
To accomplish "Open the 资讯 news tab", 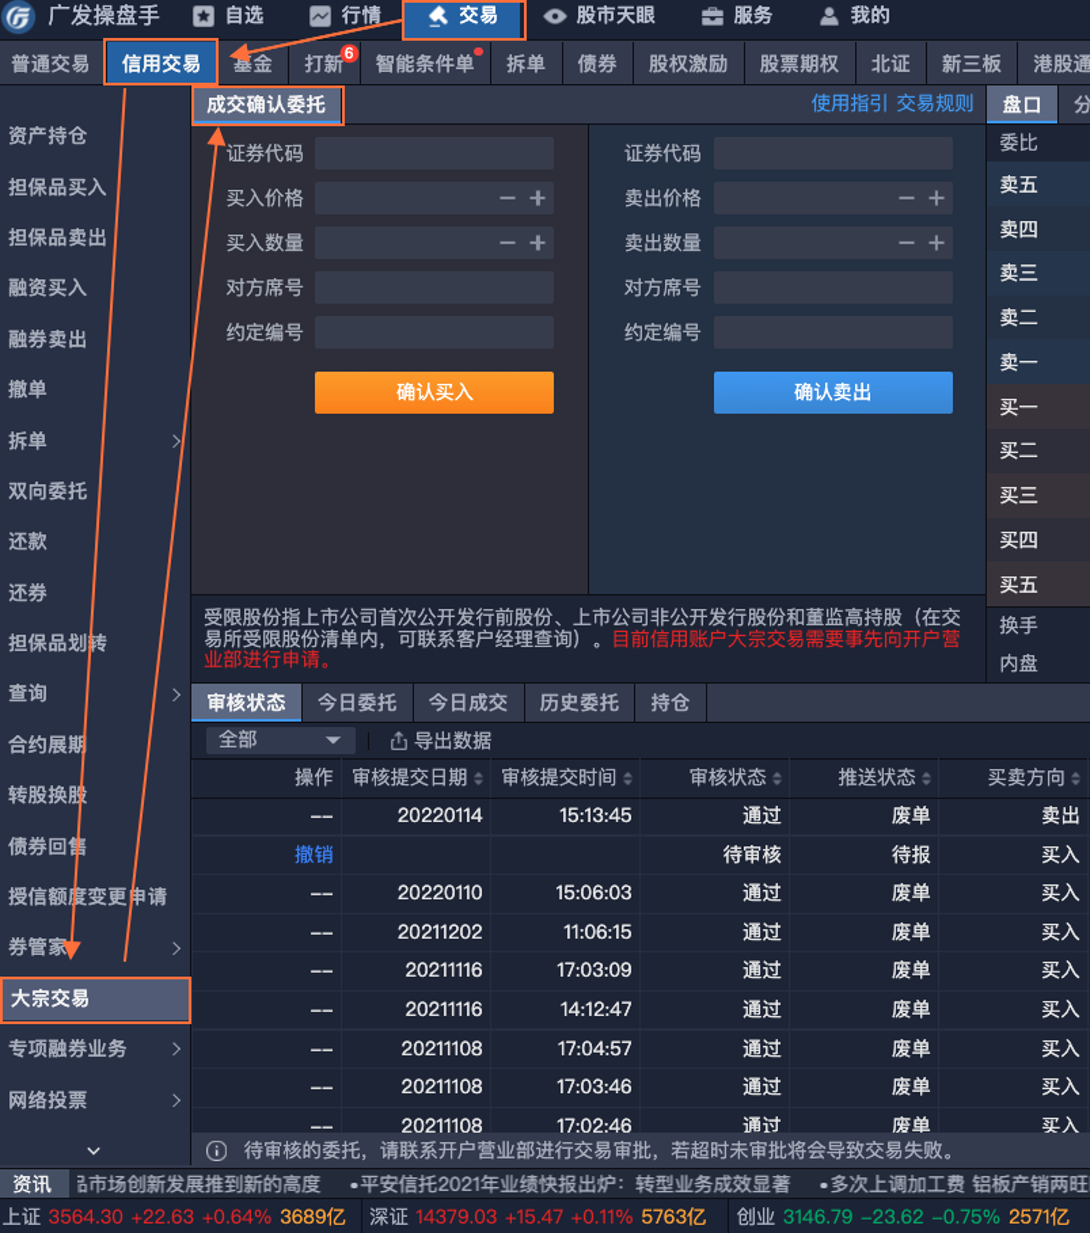I will (32, 1184).
